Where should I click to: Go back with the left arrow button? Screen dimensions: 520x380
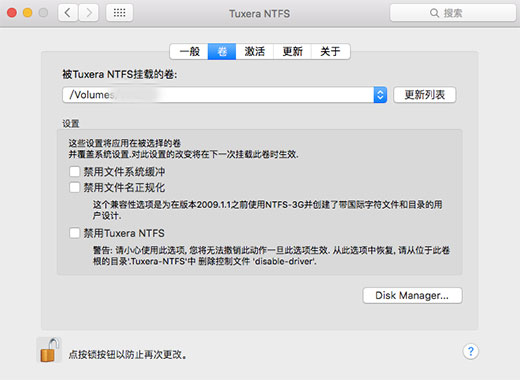[x=68, y=13]
